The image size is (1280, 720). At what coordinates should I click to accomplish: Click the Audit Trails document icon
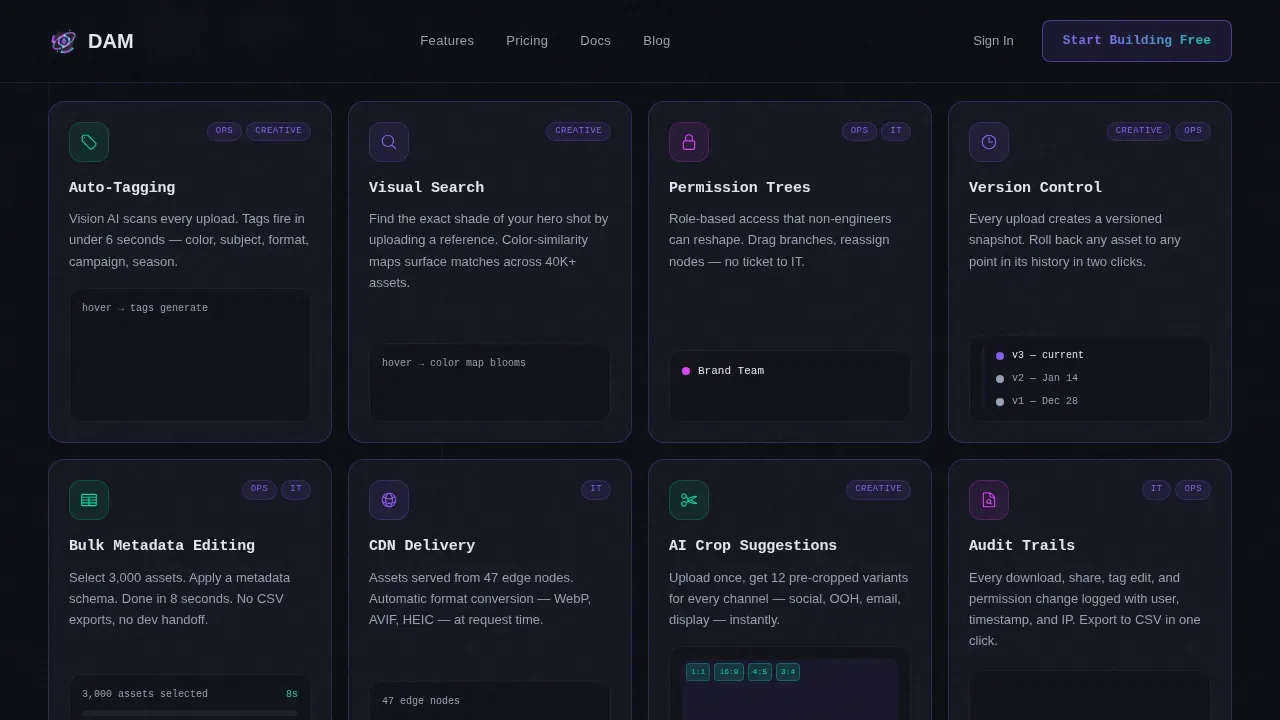989,500
